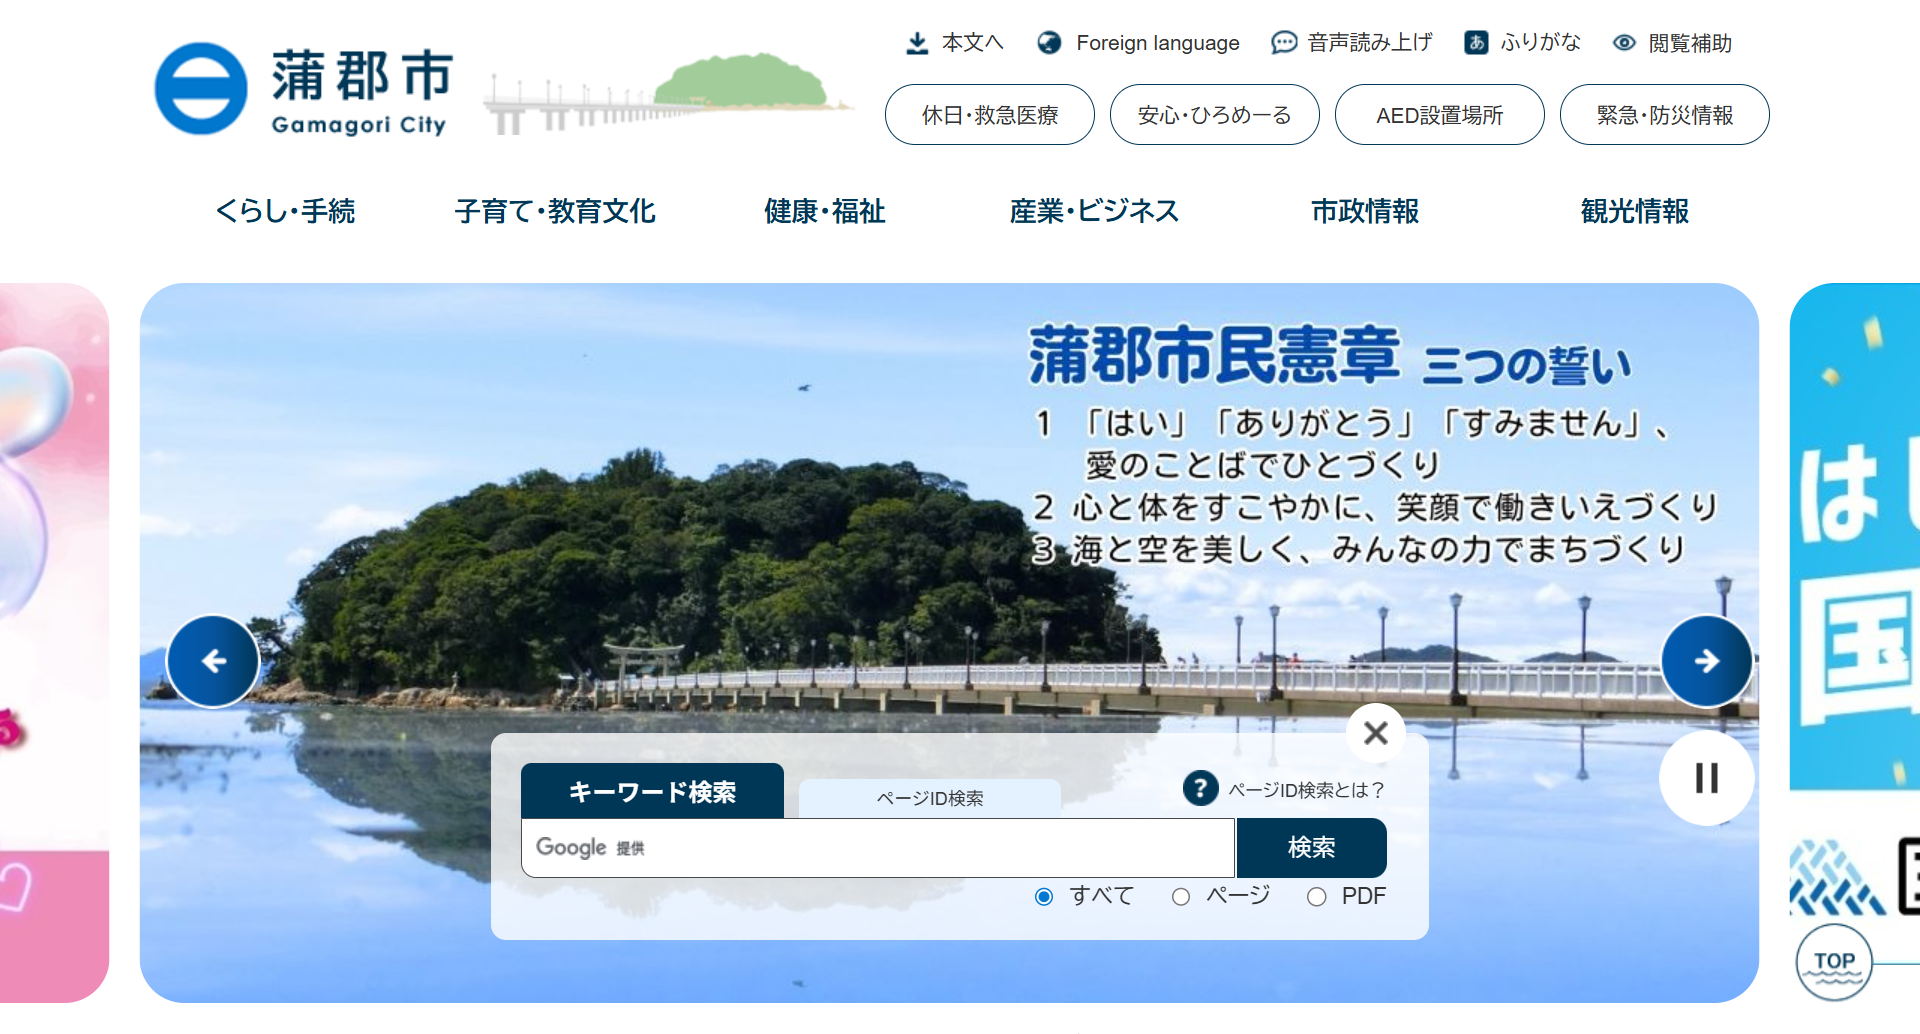Pause the slideshow
Screen dimensions: 1920x1034
(1707, 778)
